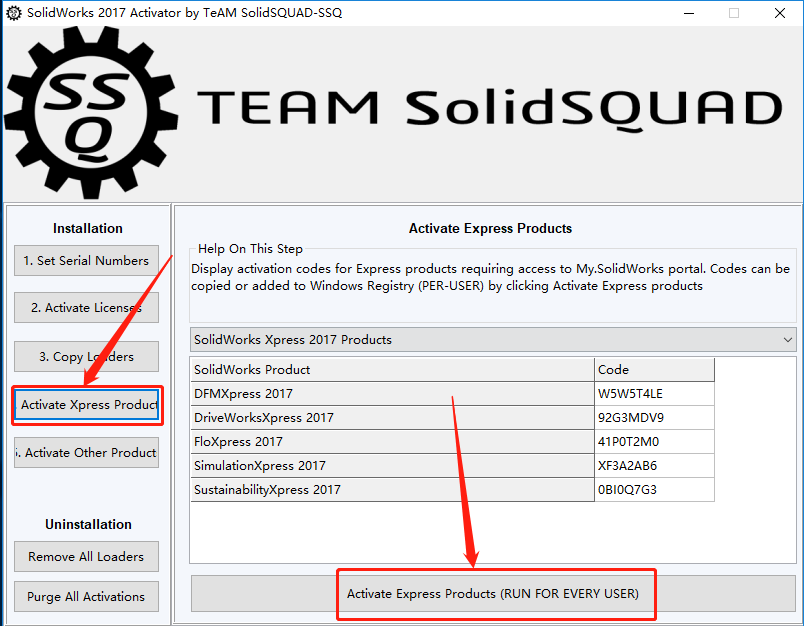The width and height of the screenshot is (804, 626).
Task: Open Activate Other Products step
Action: click(86, 452)
